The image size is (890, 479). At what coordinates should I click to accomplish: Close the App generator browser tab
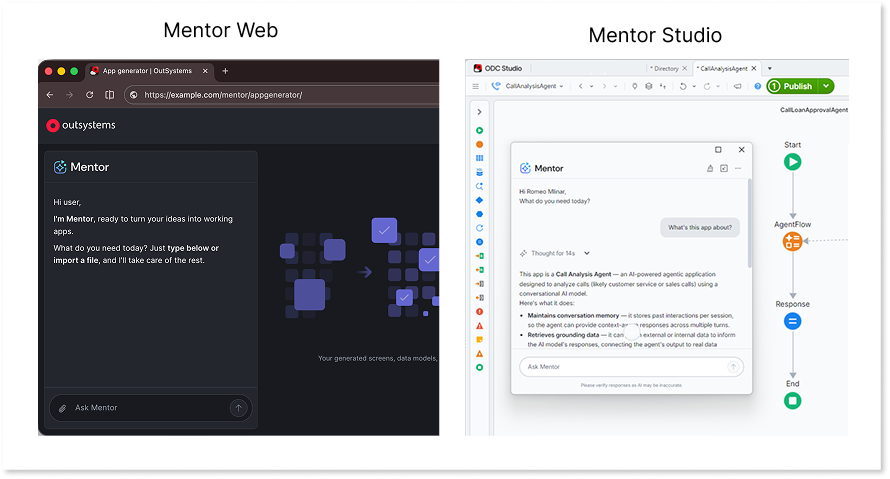205,71
